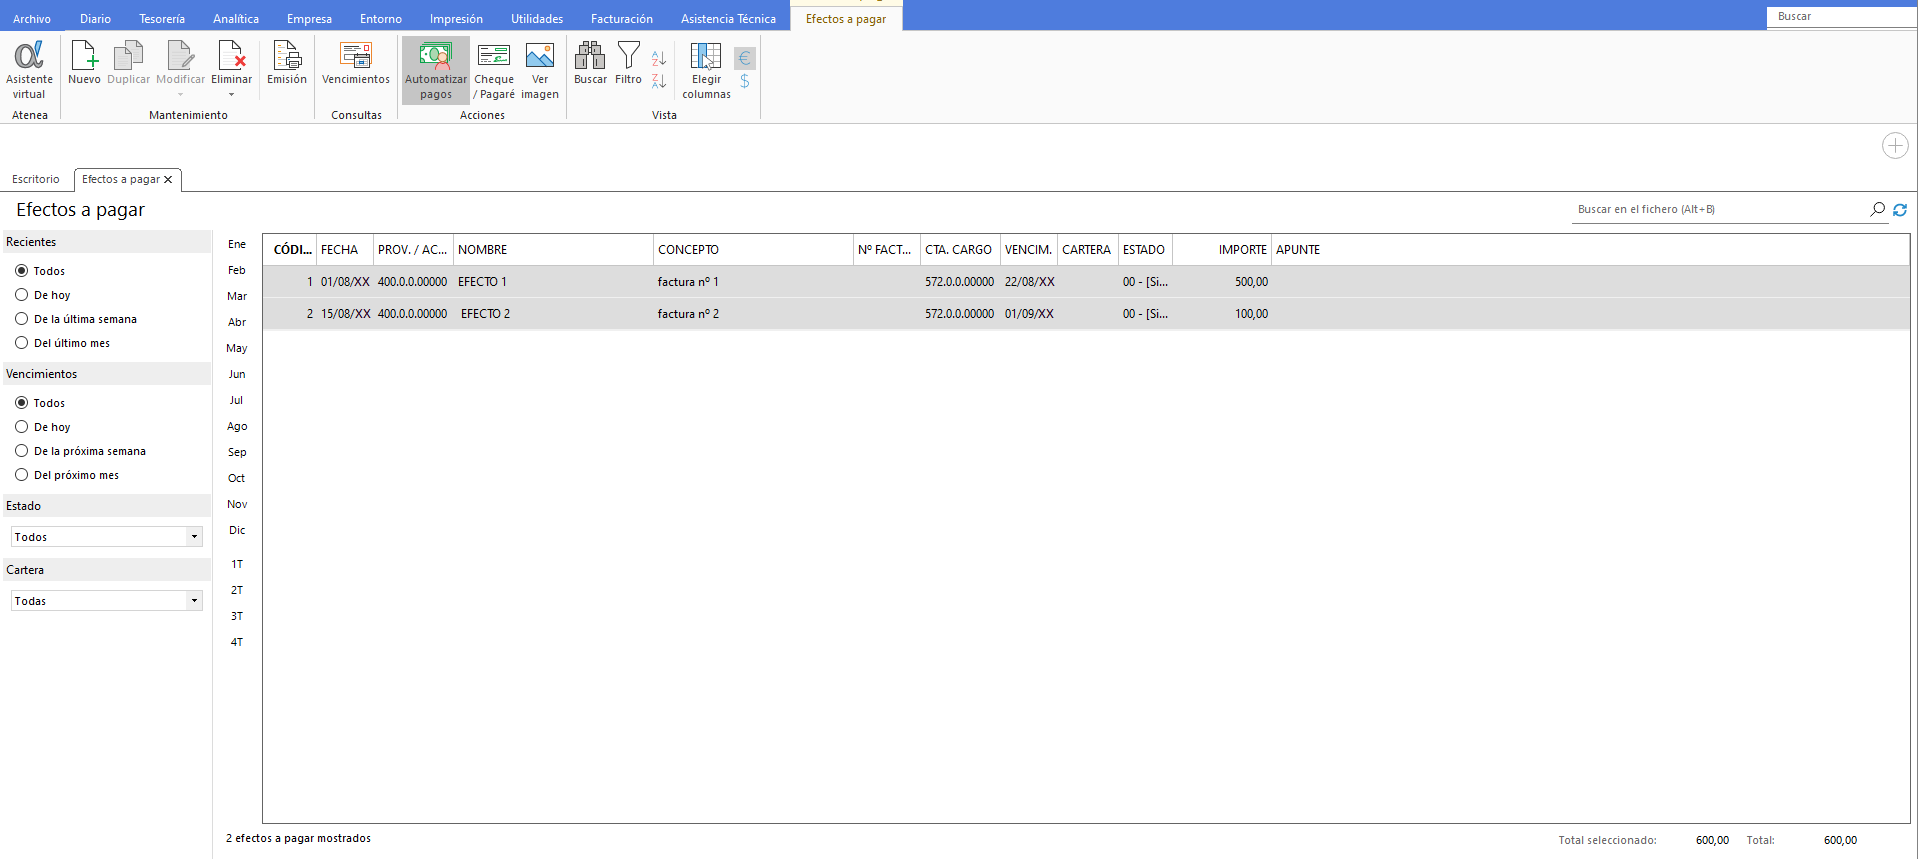
Task: Refresh the list with the blue arrows
Action: [1900, 209]
